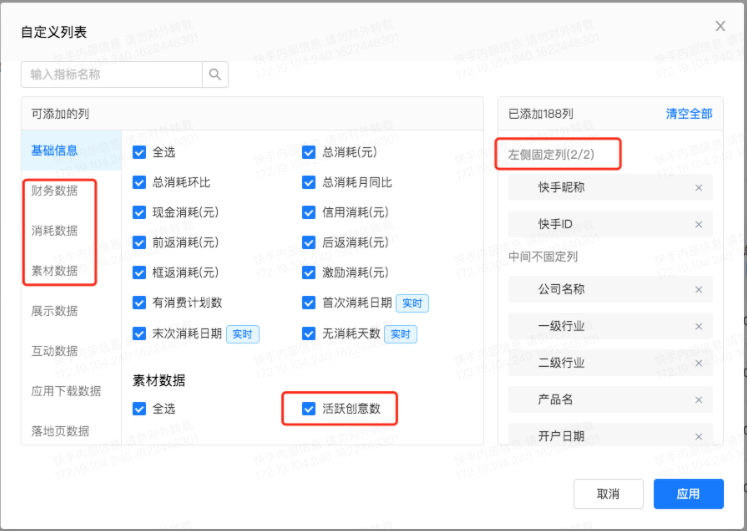Select the 开户日期 column item

click(610, 435)
